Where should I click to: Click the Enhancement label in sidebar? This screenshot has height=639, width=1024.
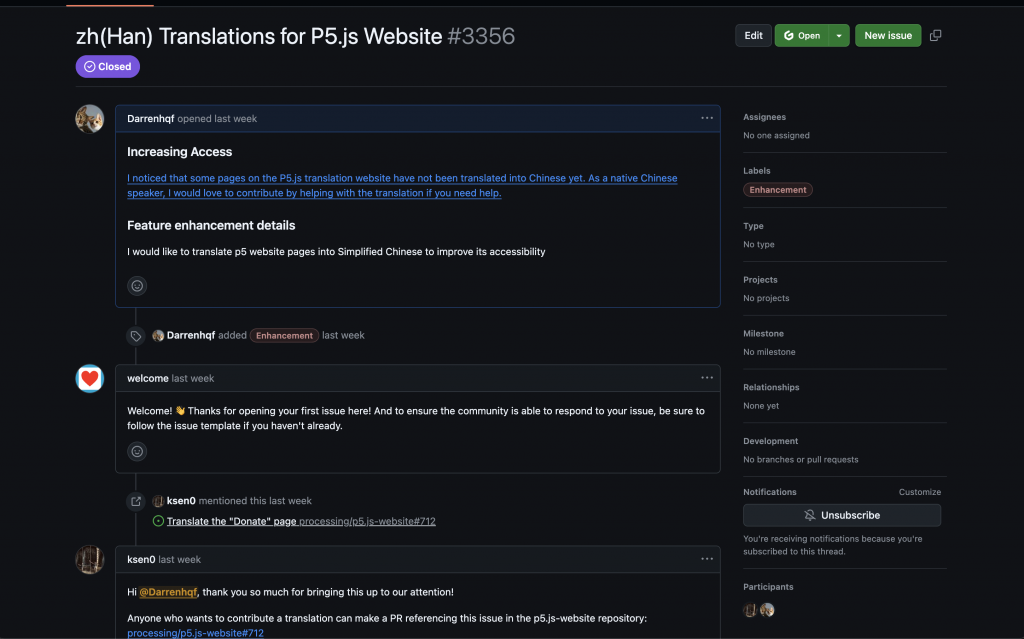pos(778,190)
